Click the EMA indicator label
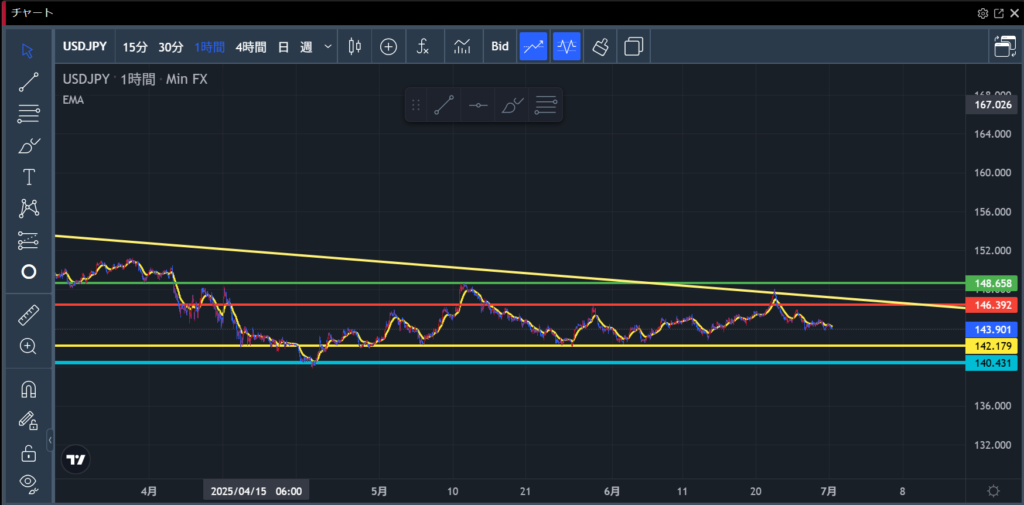This screenshot has height=505, width=1024. tap(73, 100)
